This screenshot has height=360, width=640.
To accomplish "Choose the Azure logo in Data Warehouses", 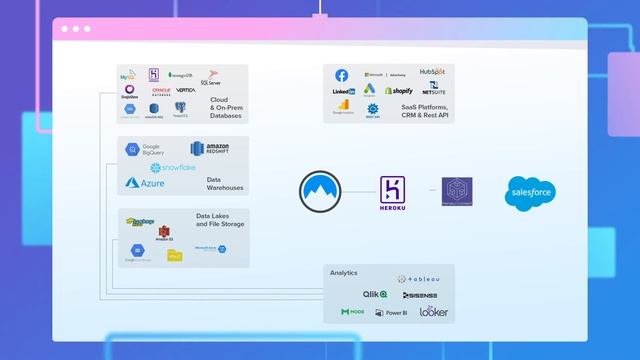I will pos(145,183).
